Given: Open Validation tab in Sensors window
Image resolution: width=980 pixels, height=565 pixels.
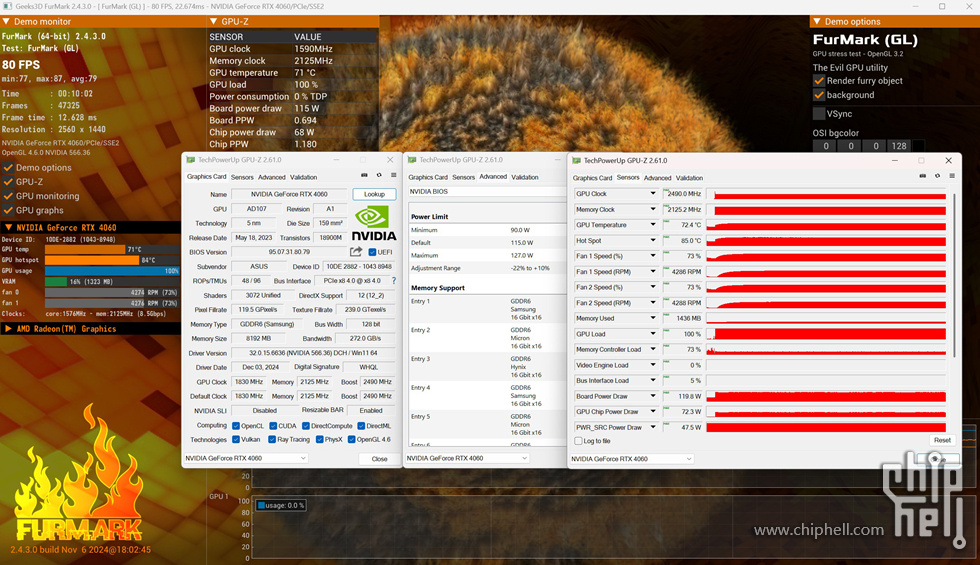Looking at the screenshot, I should [x=689, y=178].
